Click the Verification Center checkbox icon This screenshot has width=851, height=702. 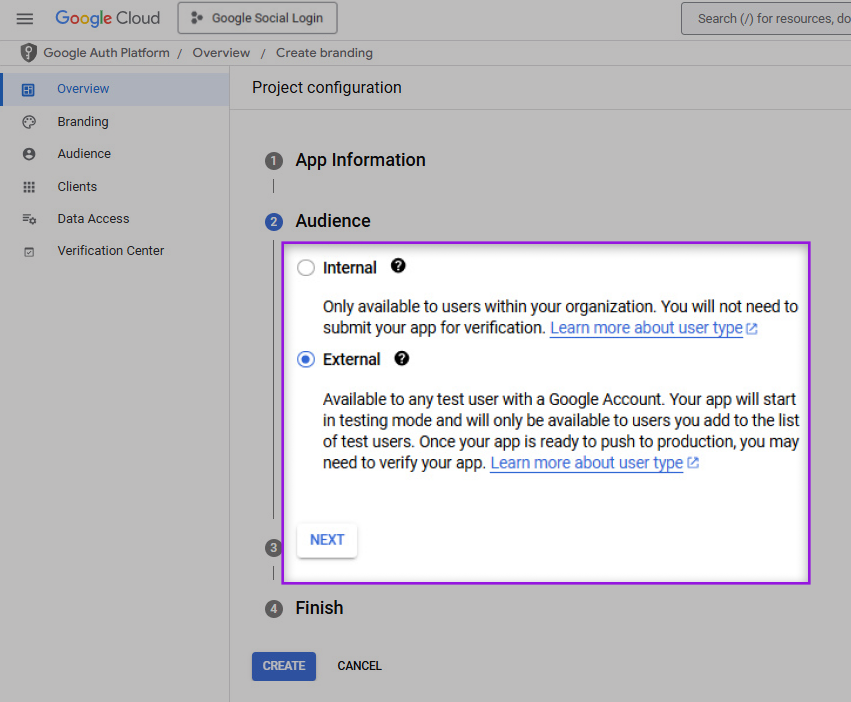coord(29,251)
